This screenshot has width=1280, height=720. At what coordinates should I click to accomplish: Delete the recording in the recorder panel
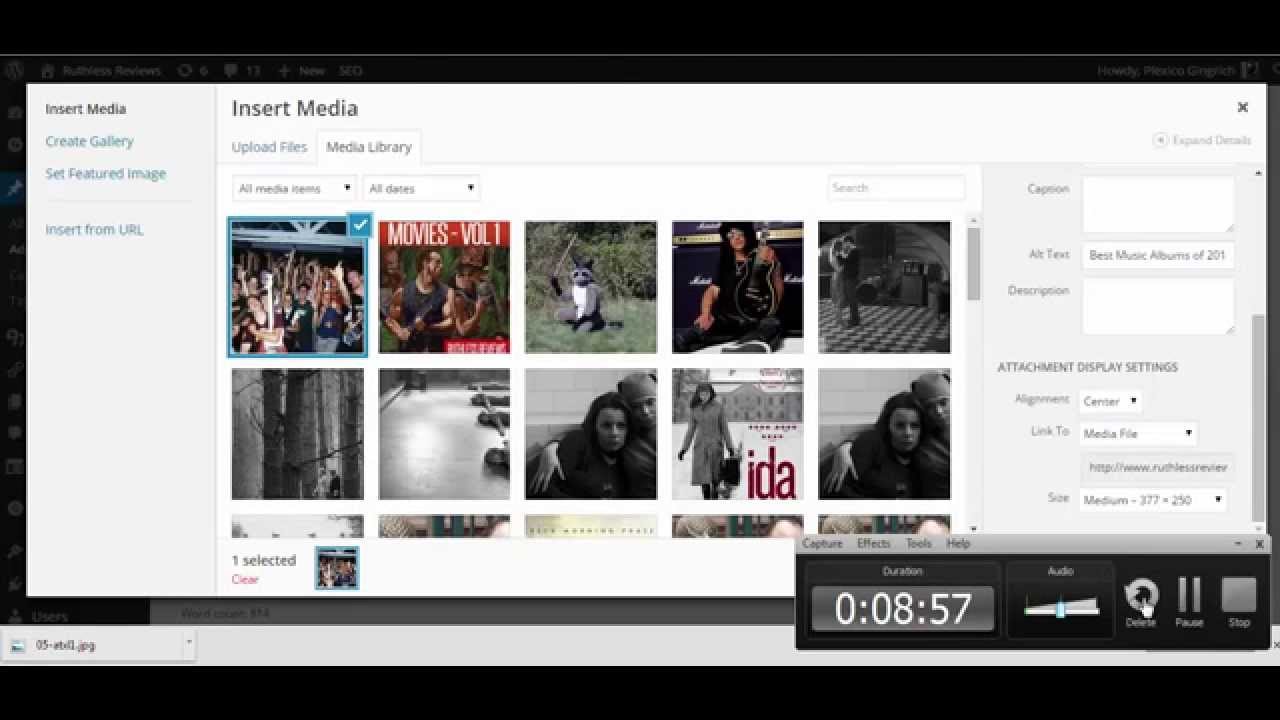[x=1141, y=602]
